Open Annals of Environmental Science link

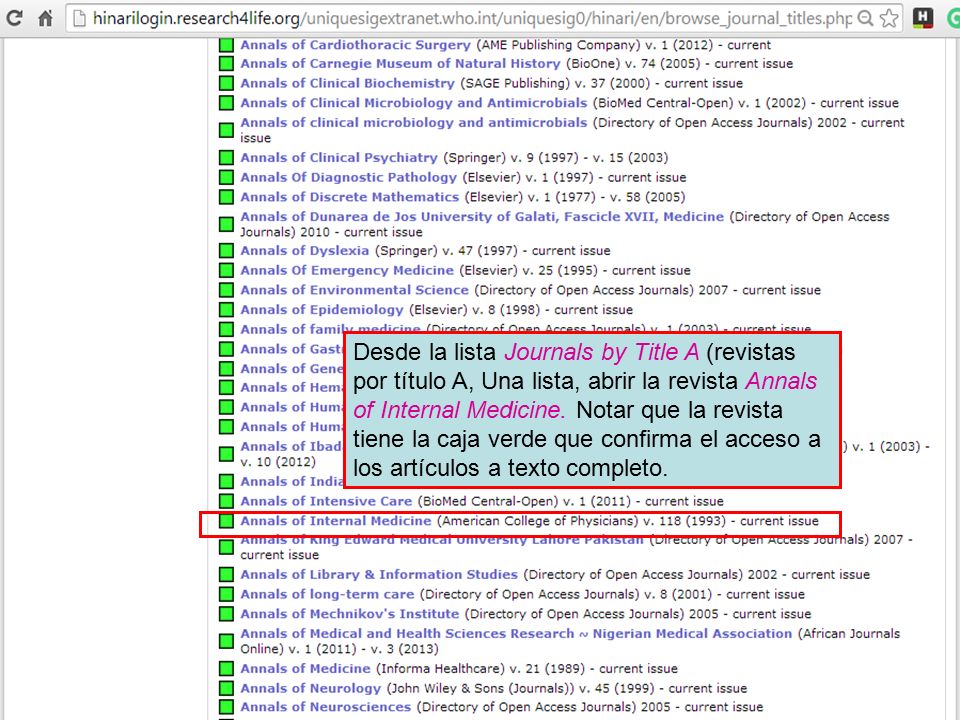click(x=354, y=290)
